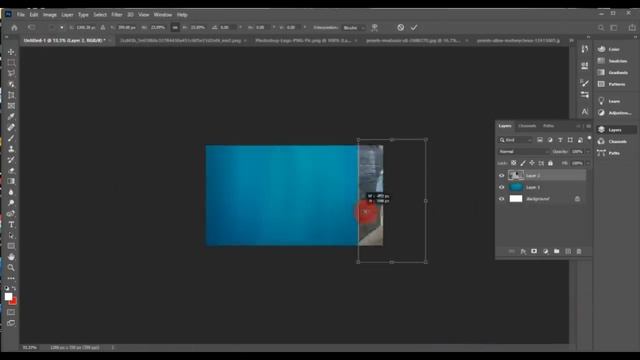Select the Zoom tool
The width and height of the screenshot is (640, 360).
(11, 268)
